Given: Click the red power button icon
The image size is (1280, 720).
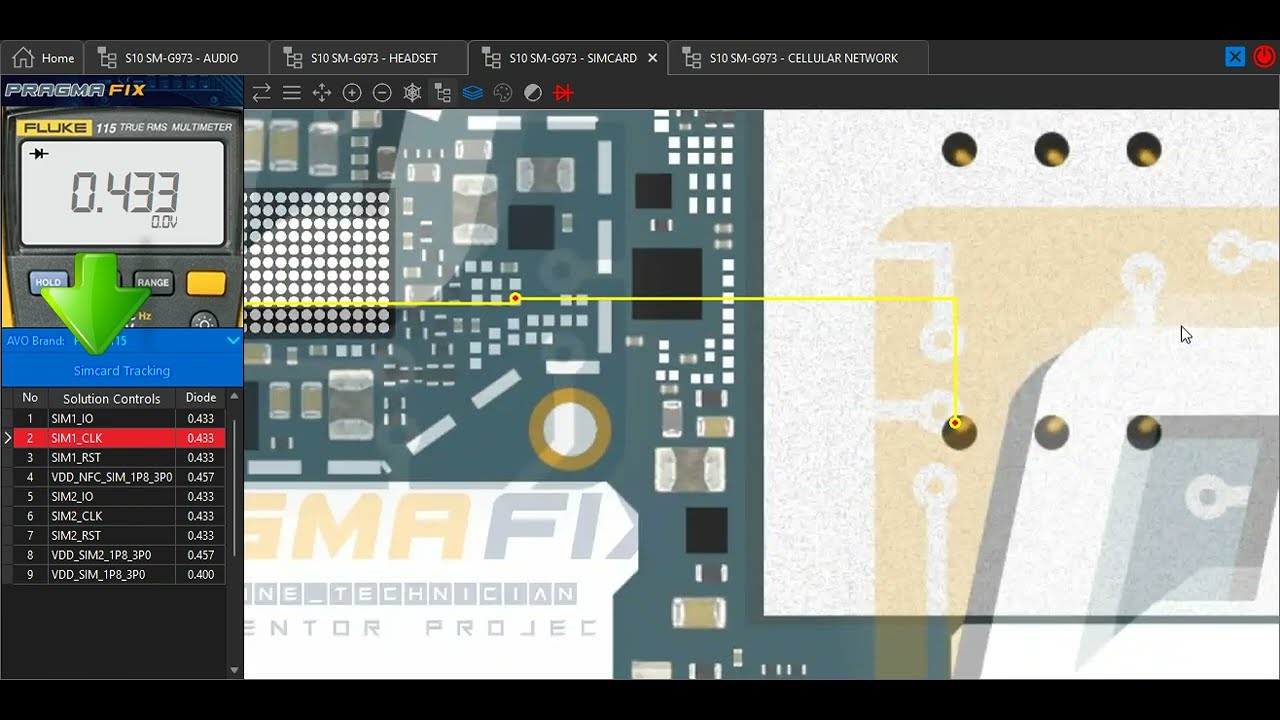Looking at the screenshot, I should click(x=1264, y=57).
